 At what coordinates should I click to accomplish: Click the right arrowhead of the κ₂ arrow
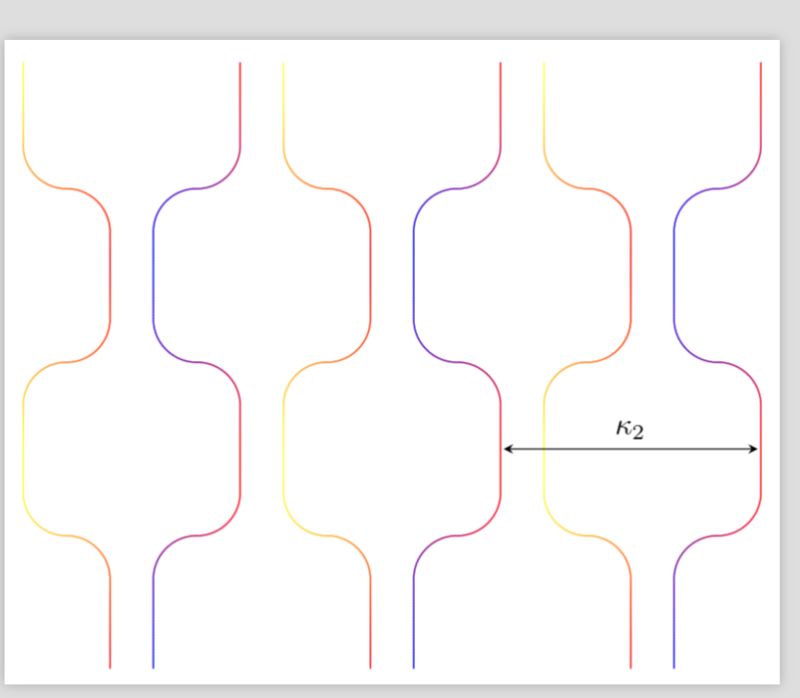click(756, 448)
